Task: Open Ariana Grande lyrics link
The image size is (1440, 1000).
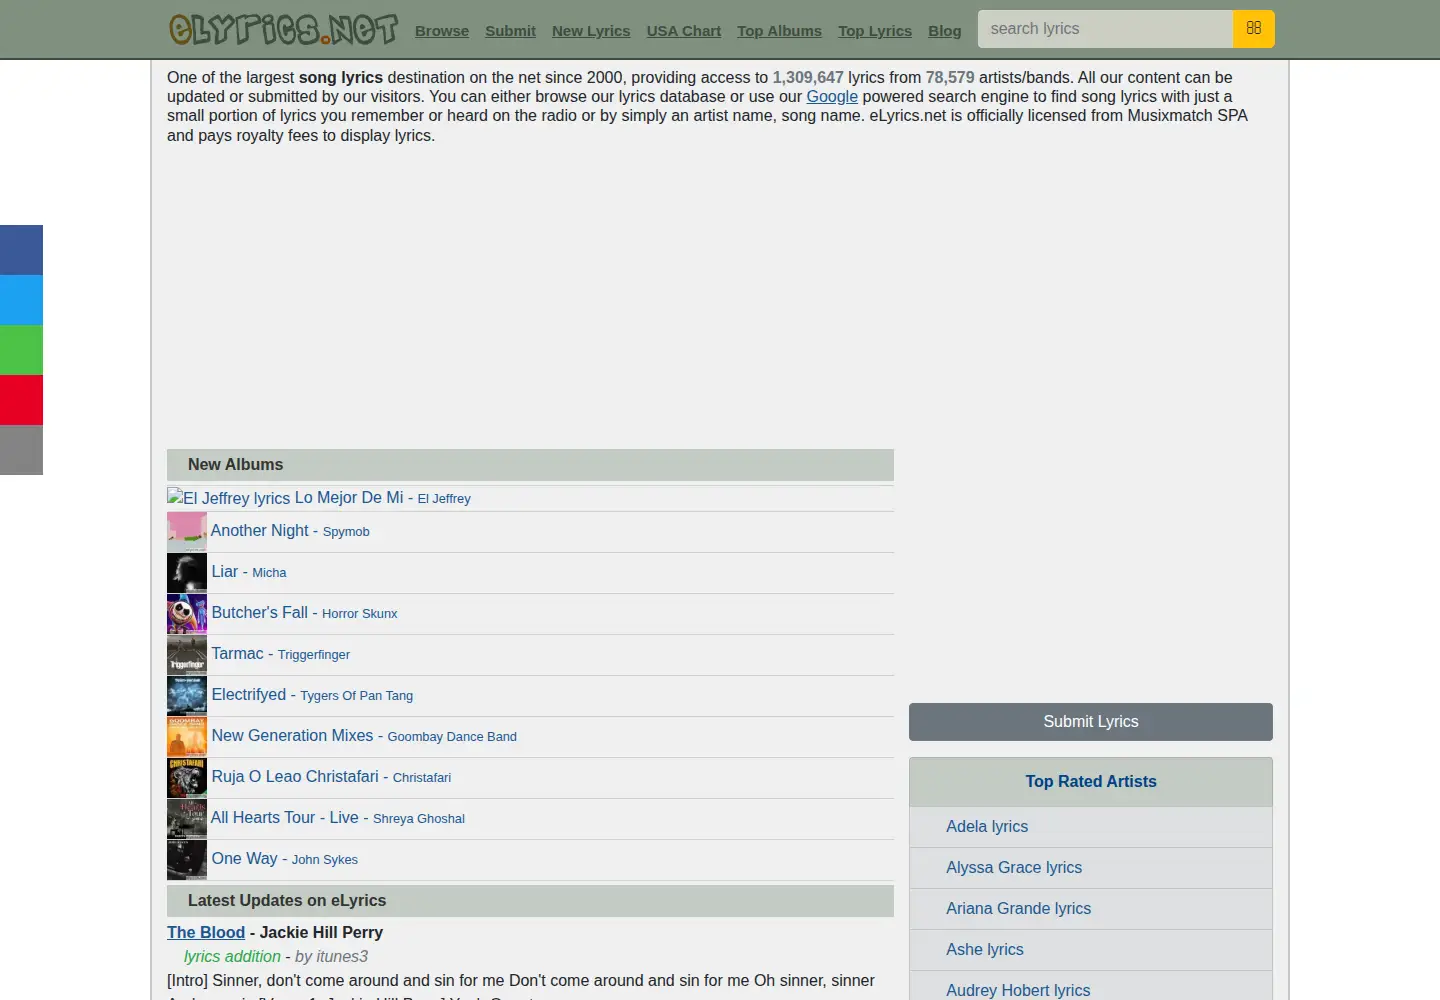Action: point(1018,909)
